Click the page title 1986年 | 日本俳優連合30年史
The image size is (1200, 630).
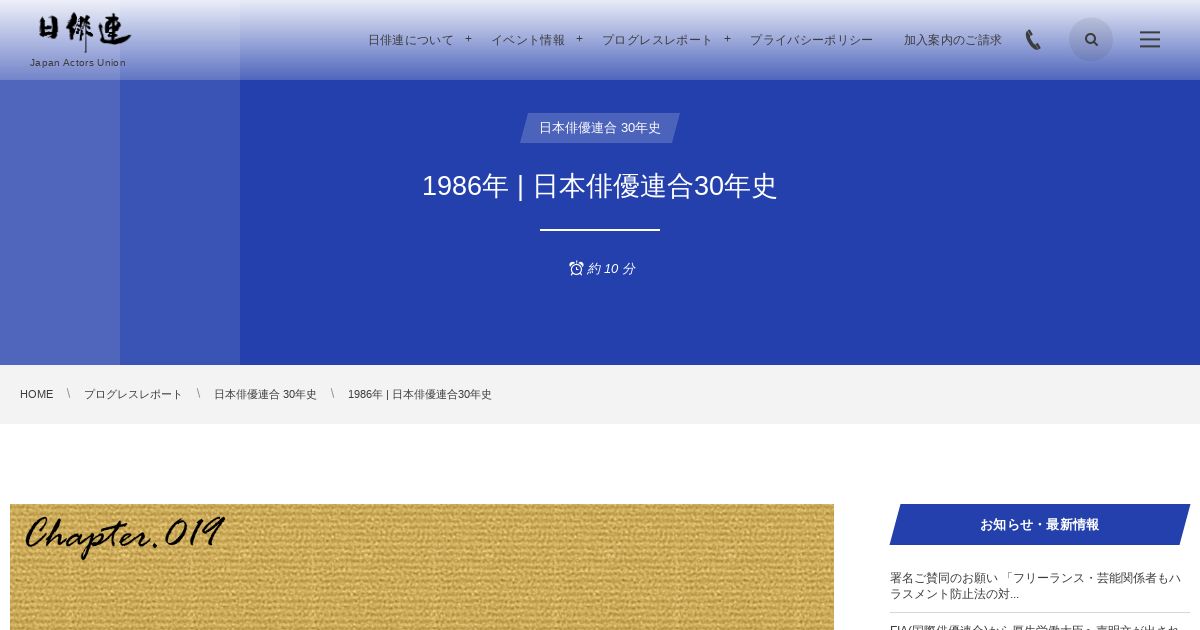click(600, 186)
